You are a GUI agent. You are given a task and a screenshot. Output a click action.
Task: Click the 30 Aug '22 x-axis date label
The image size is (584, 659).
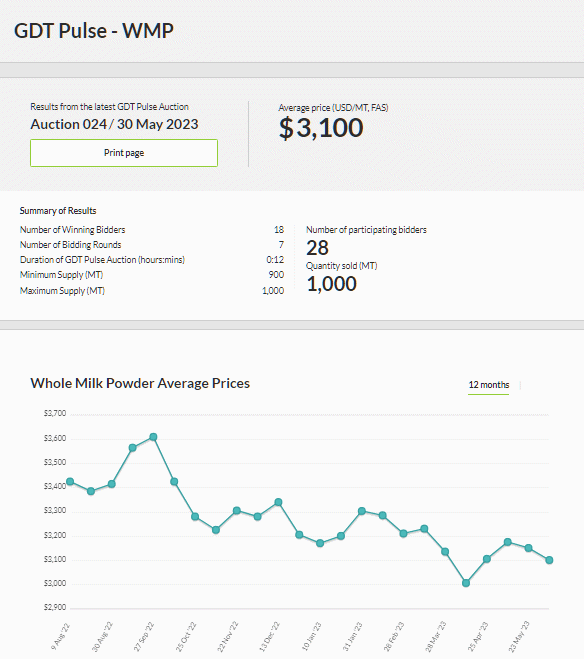click(x=102, y=637)
